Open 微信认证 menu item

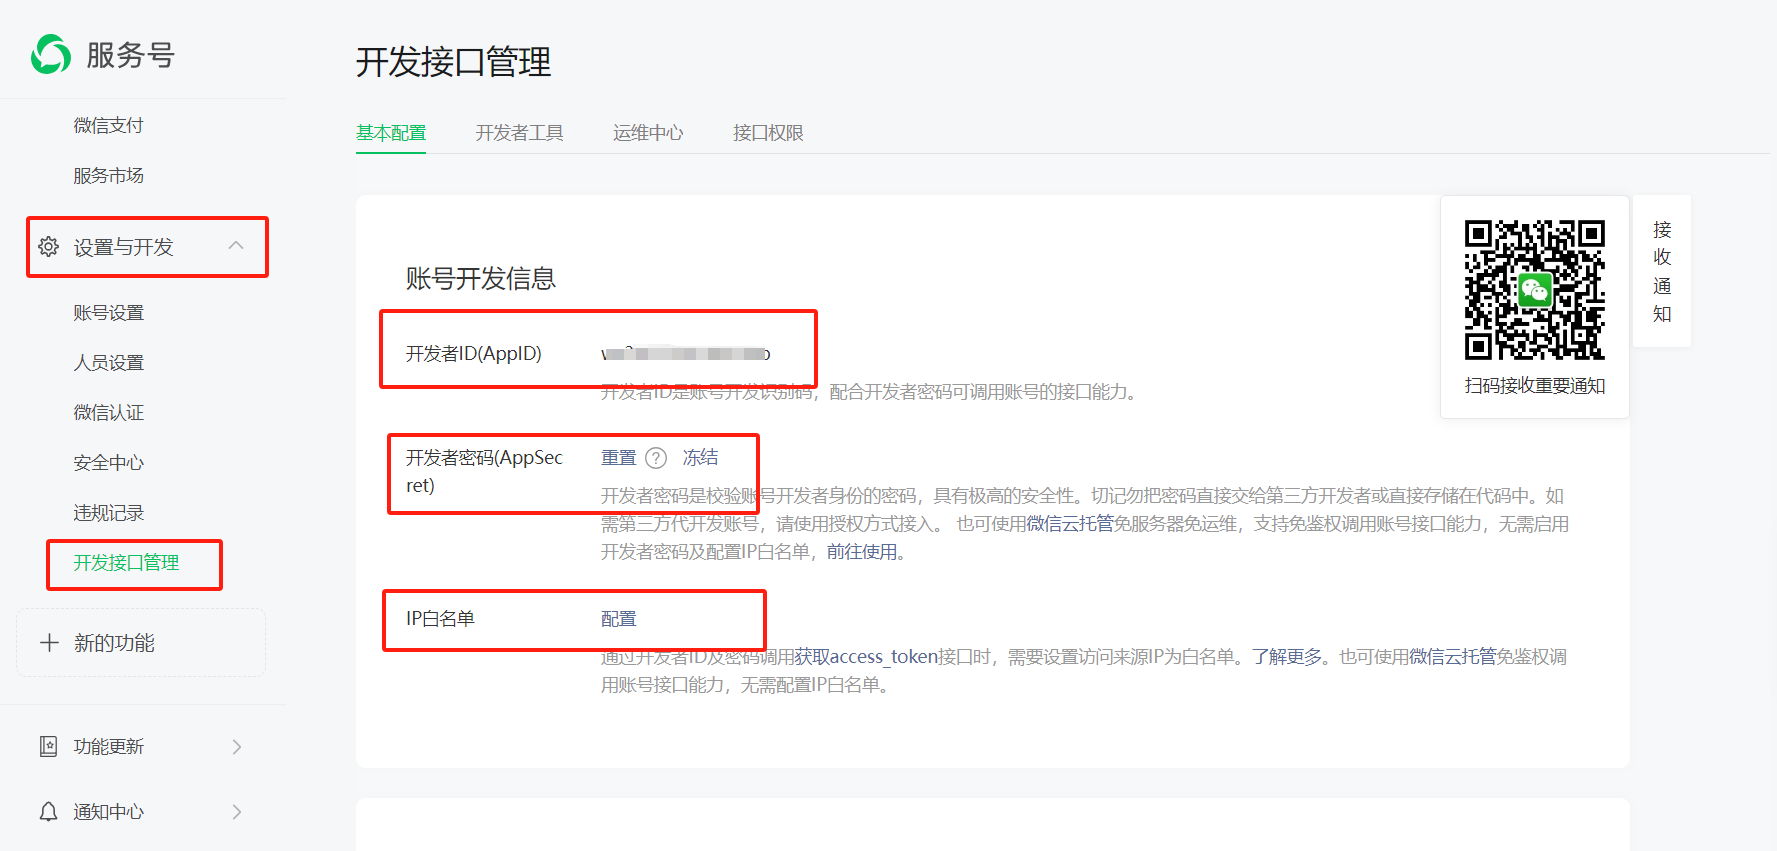tap(108, 413)
